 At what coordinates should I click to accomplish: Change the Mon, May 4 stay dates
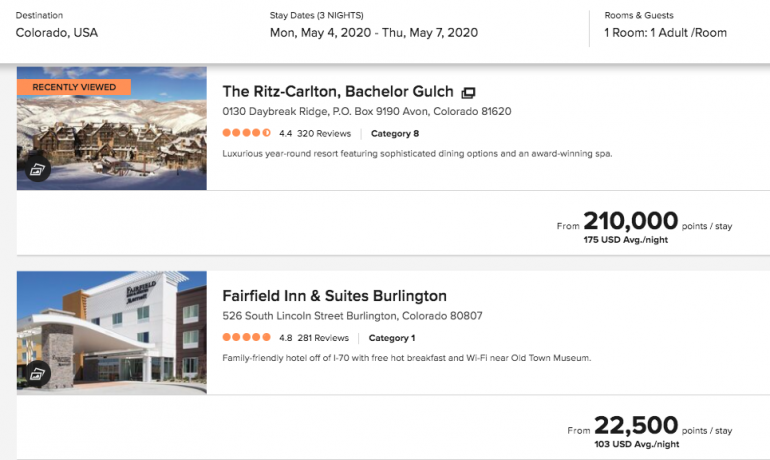(x=373, y=32)
